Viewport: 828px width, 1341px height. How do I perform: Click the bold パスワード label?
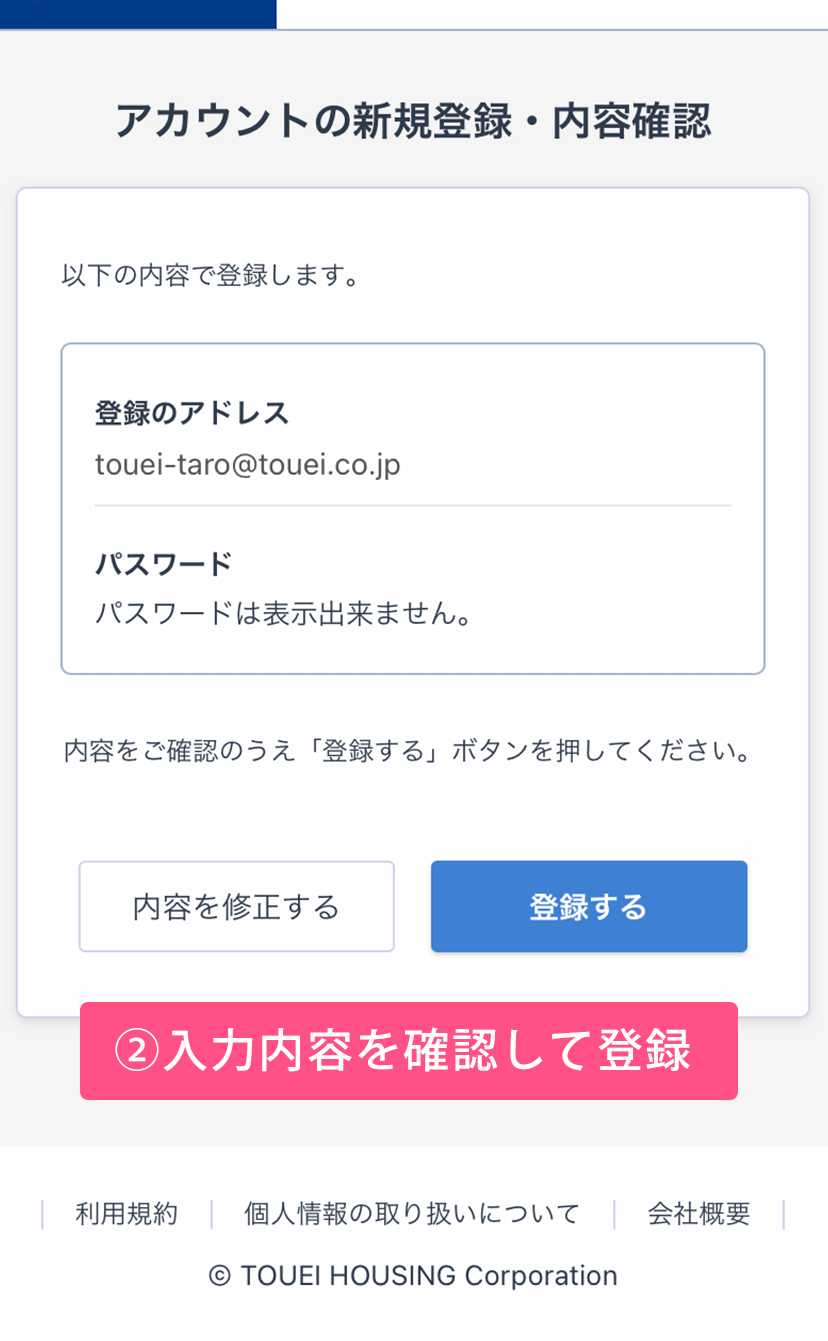164,563
